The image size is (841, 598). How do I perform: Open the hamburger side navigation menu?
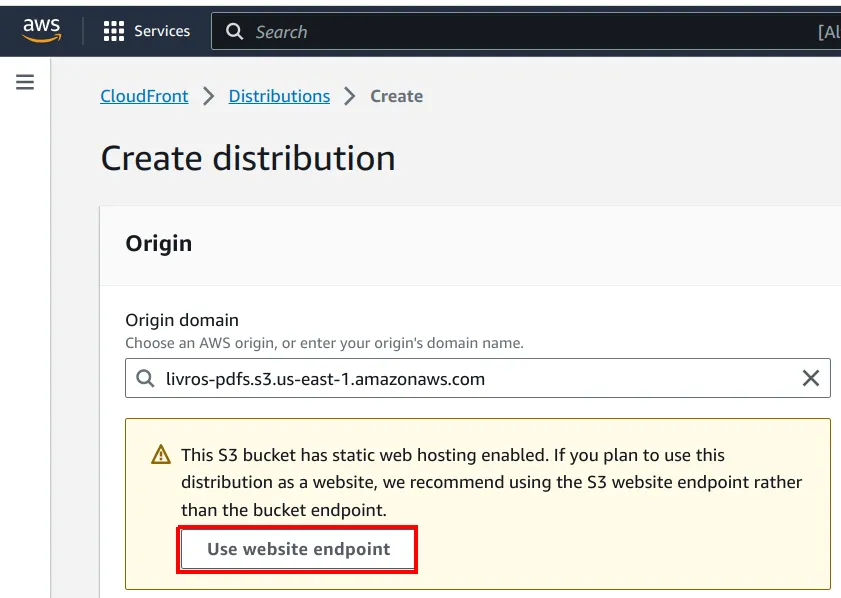click(25, 82)
